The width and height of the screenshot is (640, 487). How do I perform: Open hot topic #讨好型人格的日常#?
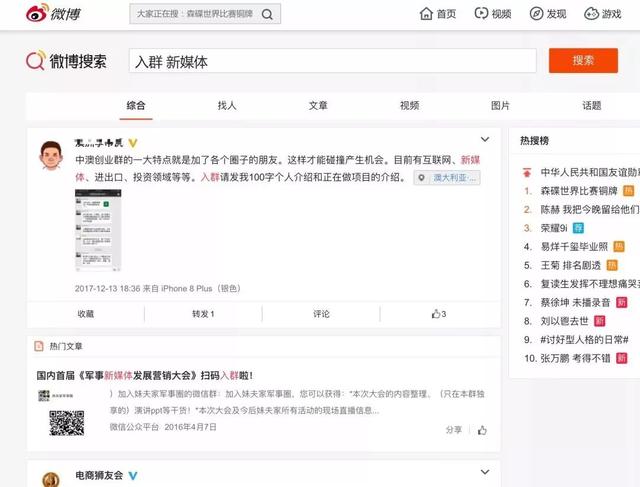coord(584,340)
